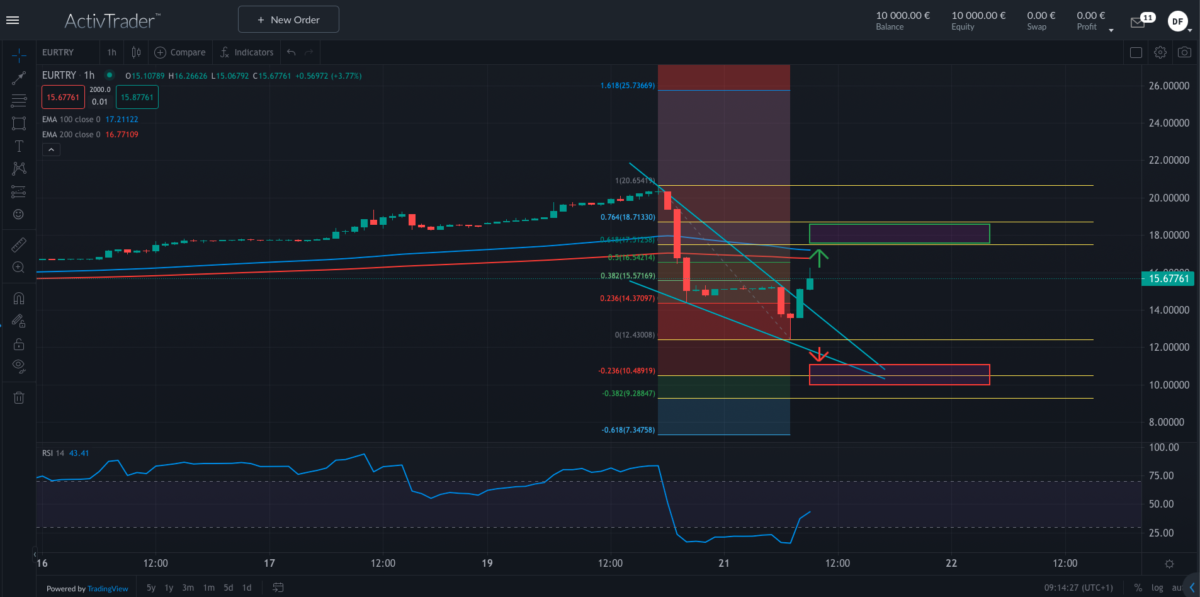The width and height of the screenshot is (1200, 597).
Task: Select the red lower target rectangle
Action: [899, 374]
